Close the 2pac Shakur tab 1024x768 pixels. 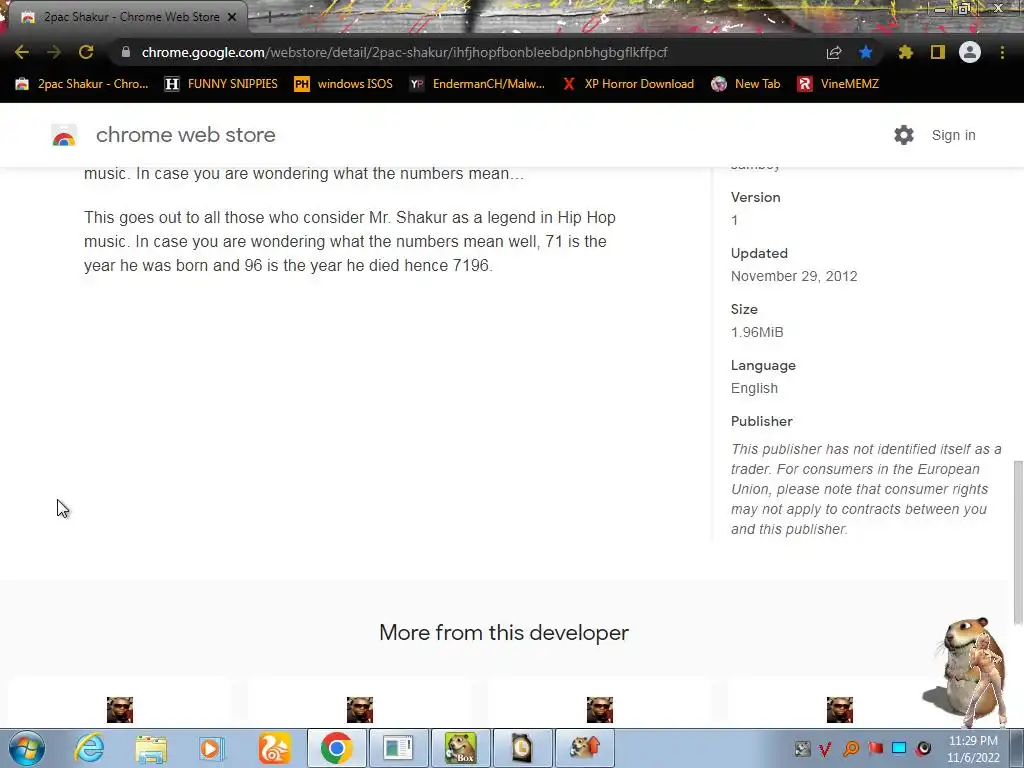[x=232, y=17]
